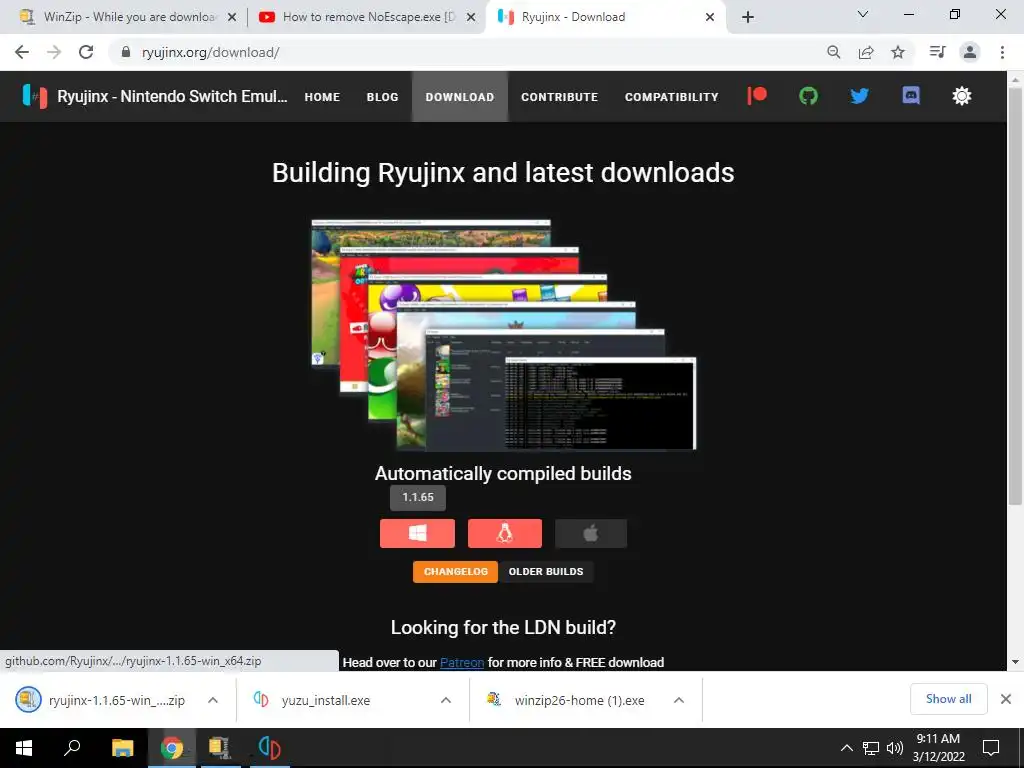Show all downloads

point(948,699)
